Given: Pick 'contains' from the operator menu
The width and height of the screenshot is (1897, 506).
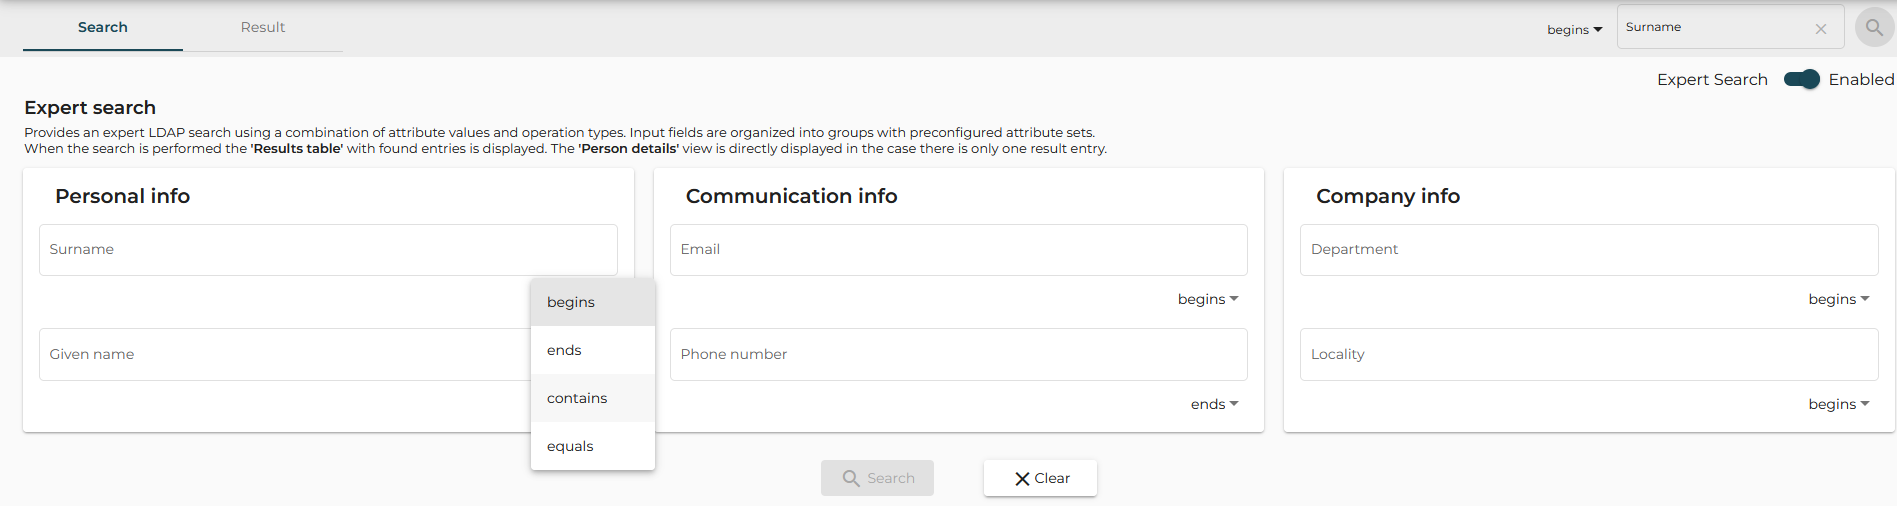Looking at the screenshot, I should click(x=577, y=398).
